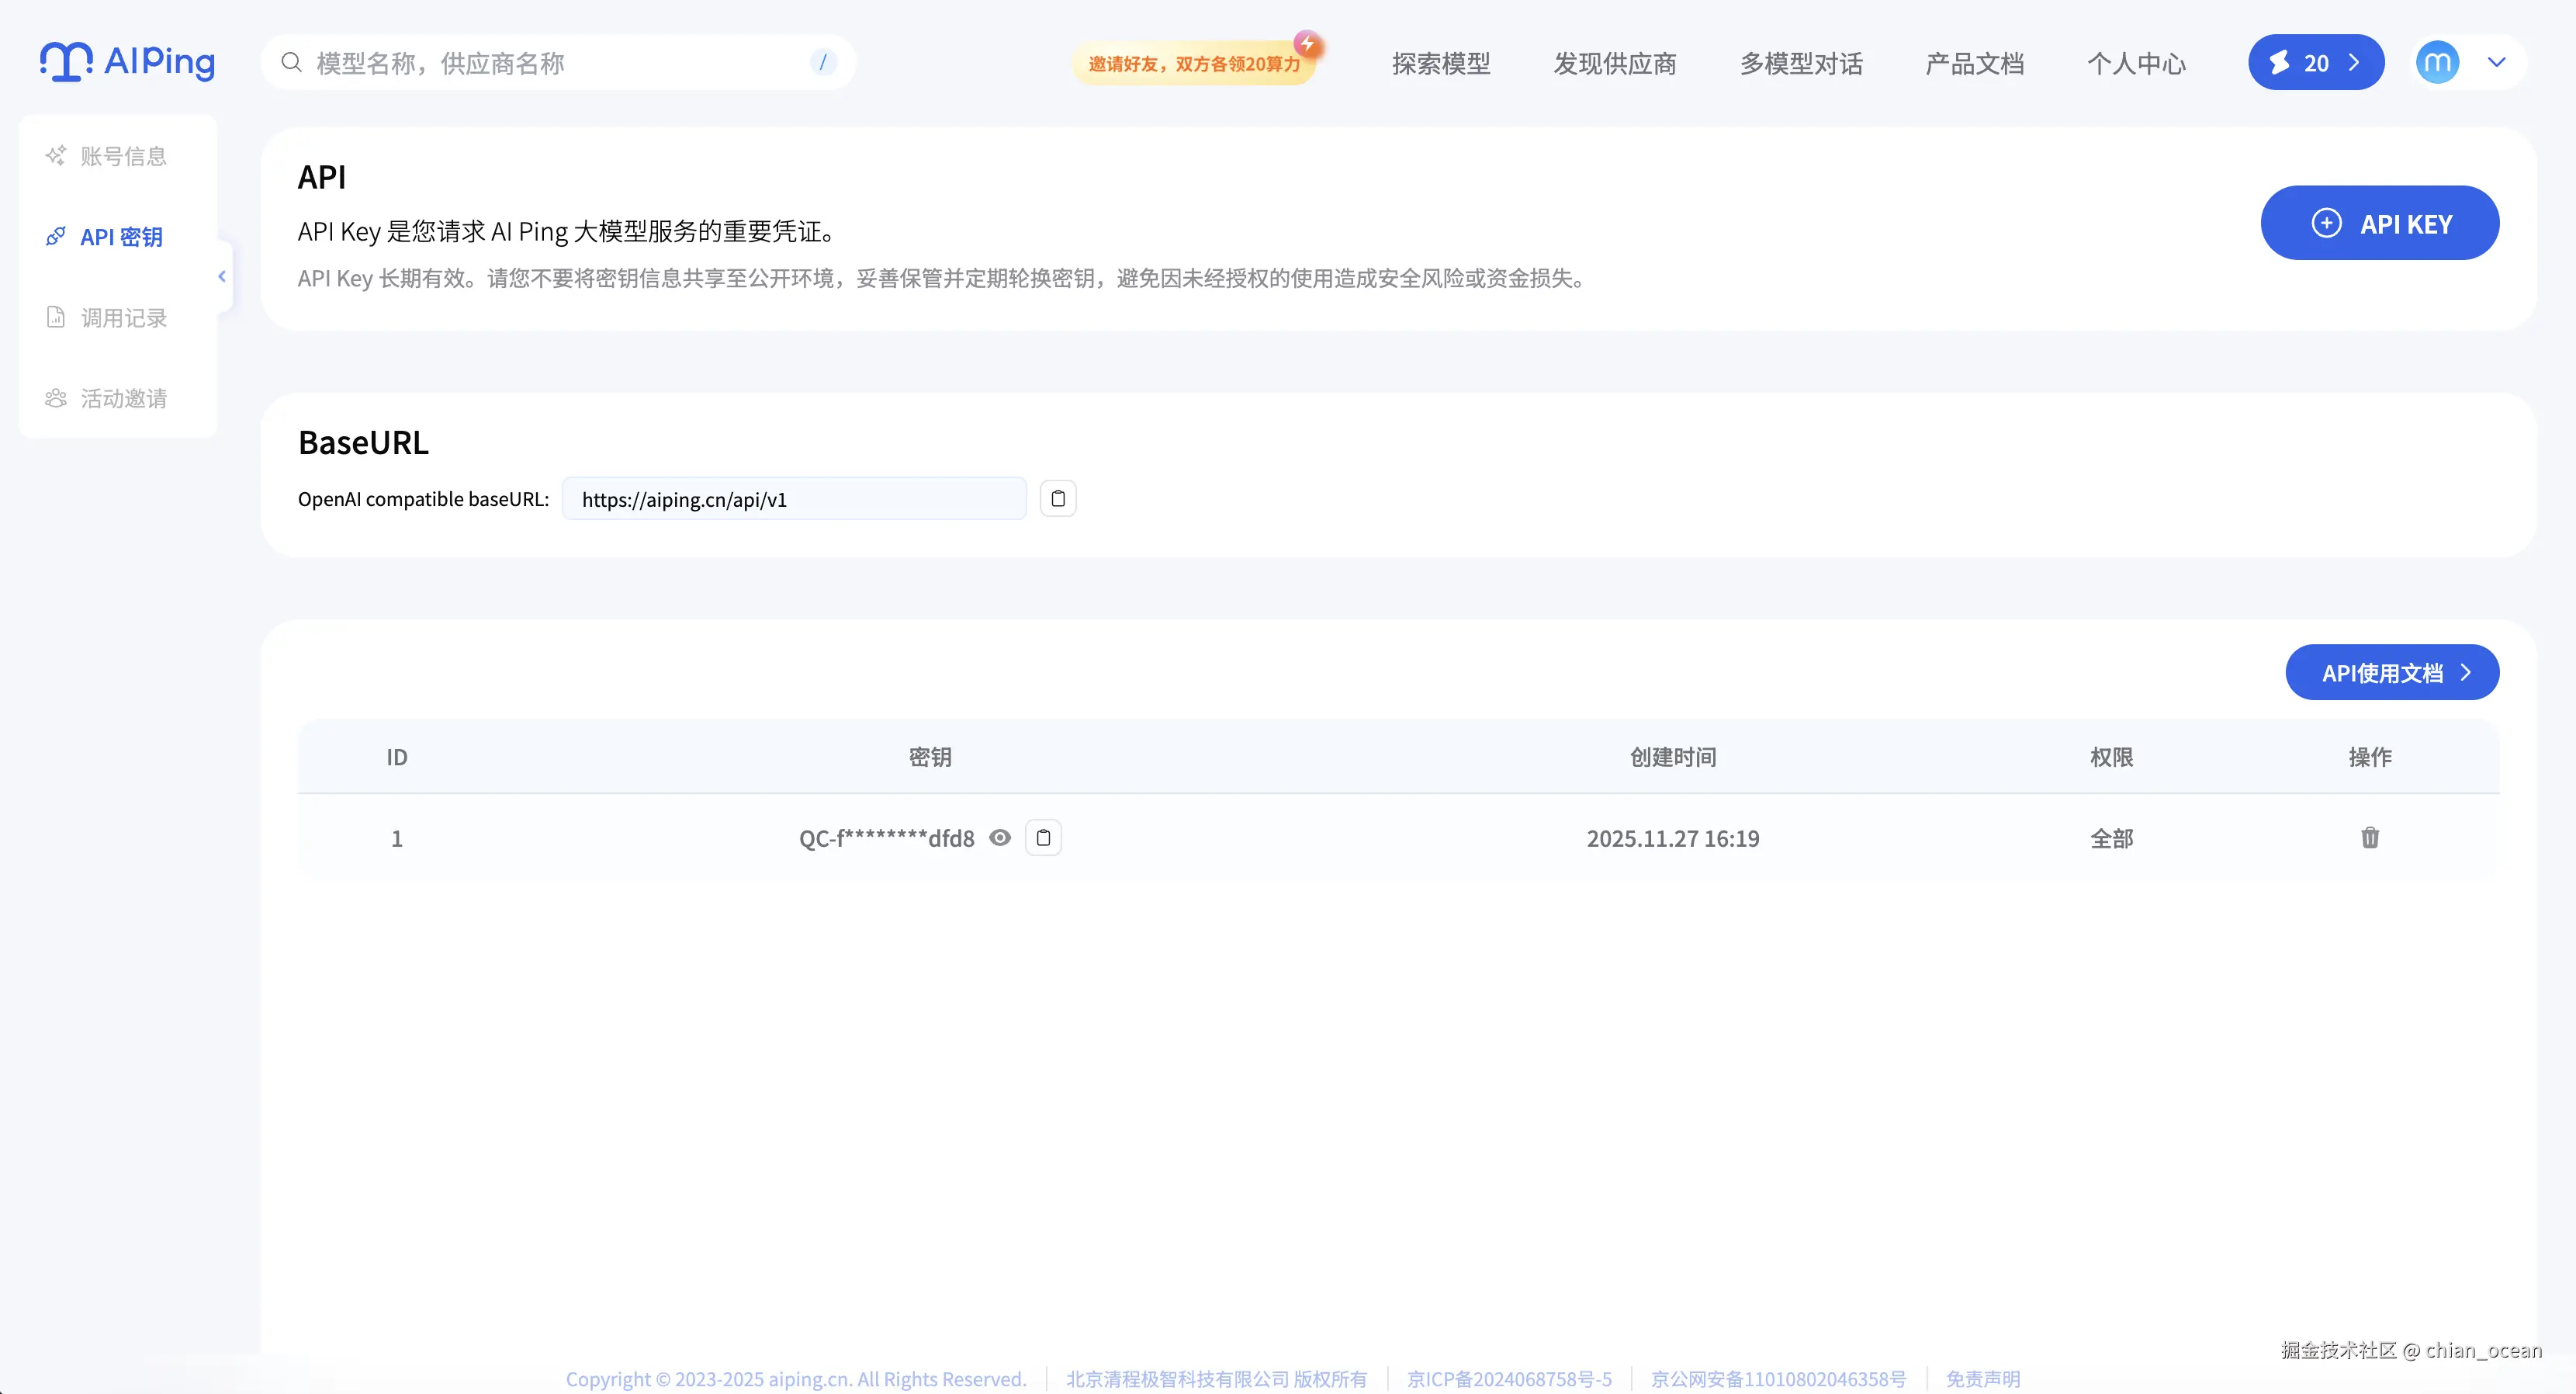Click the invite friends promotion banner
Image resolution: width=2576 pixels, height=1394 pixels.
(1193, 64)
